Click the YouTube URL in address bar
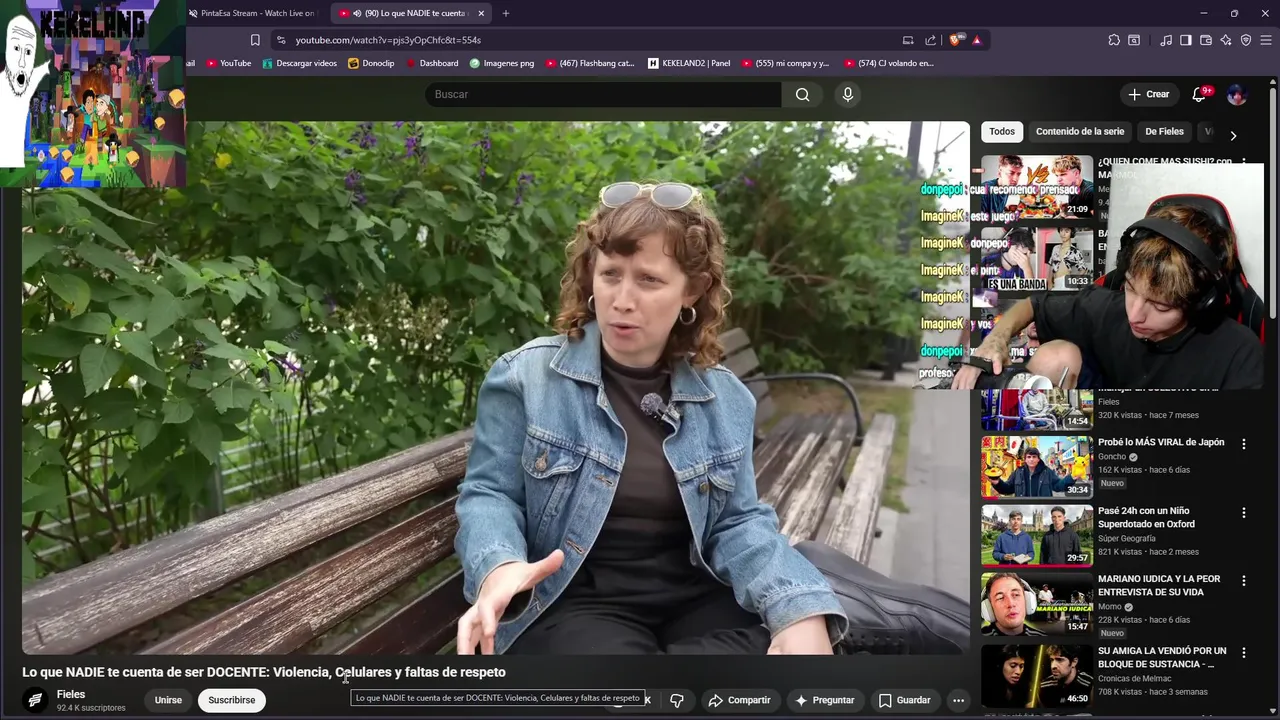 pyautogui.click(x=388, y=40)
